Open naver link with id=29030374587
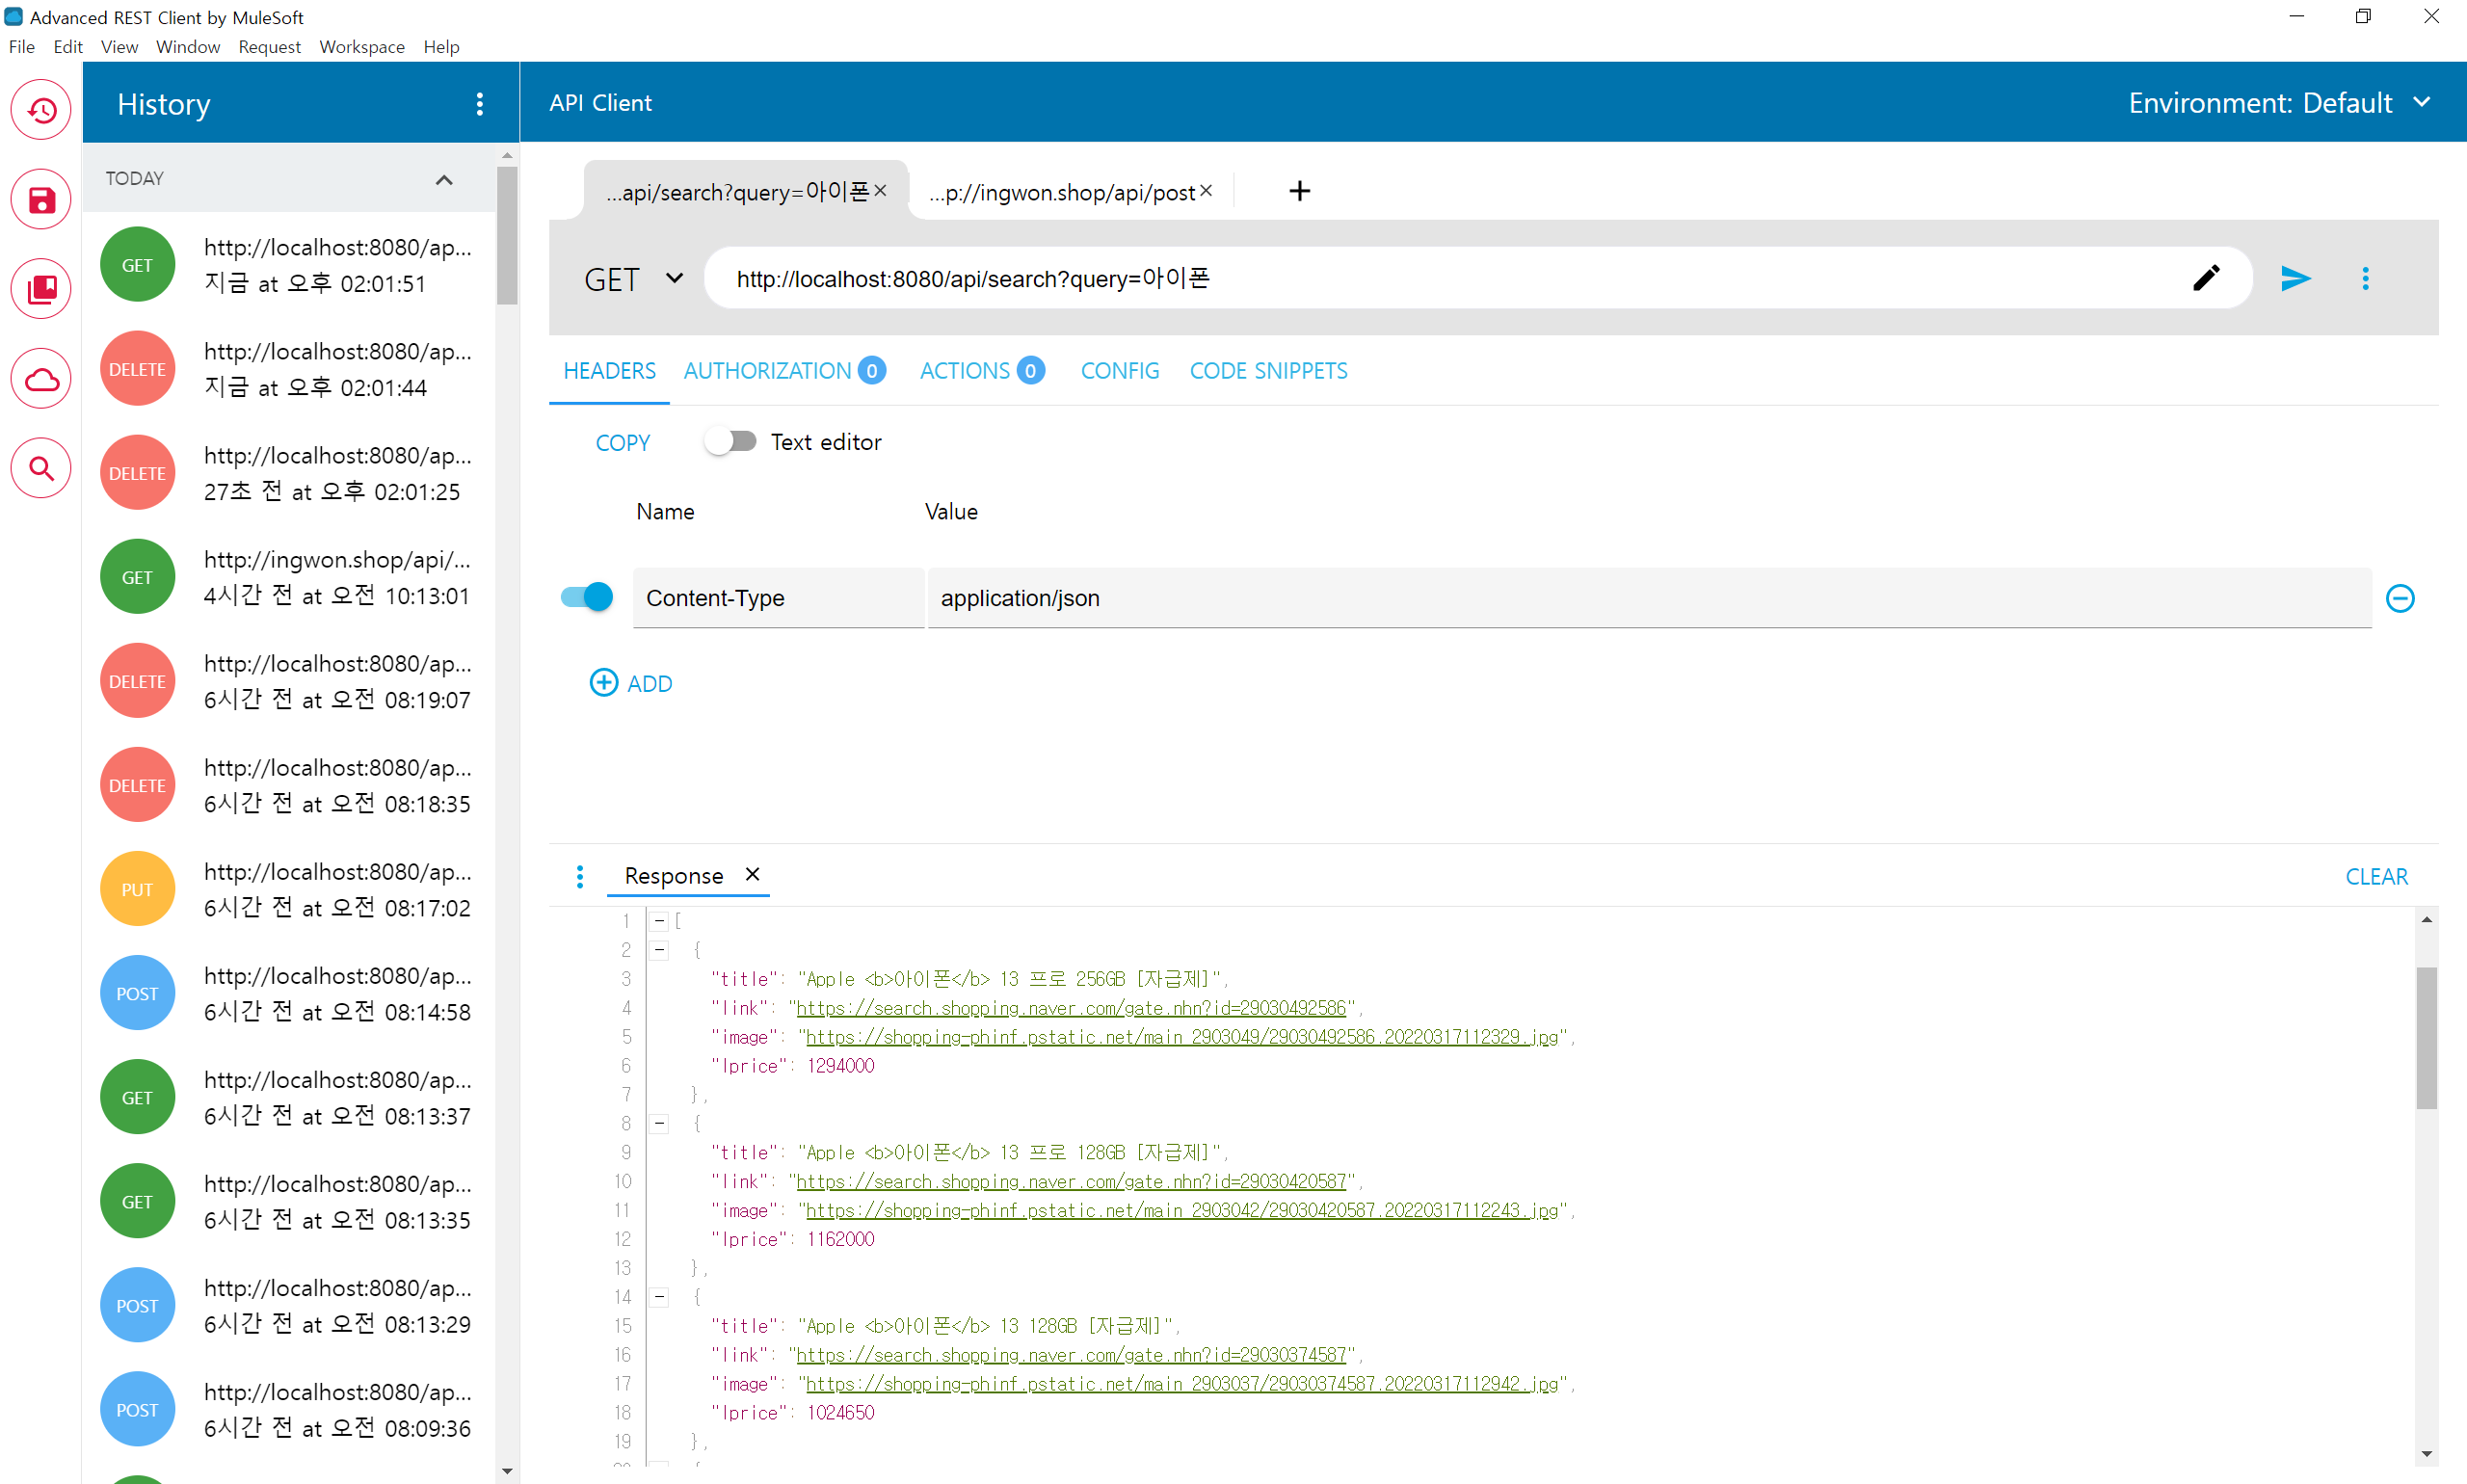Viewport: 2467px width, 1484px height. (1071, 1355)
